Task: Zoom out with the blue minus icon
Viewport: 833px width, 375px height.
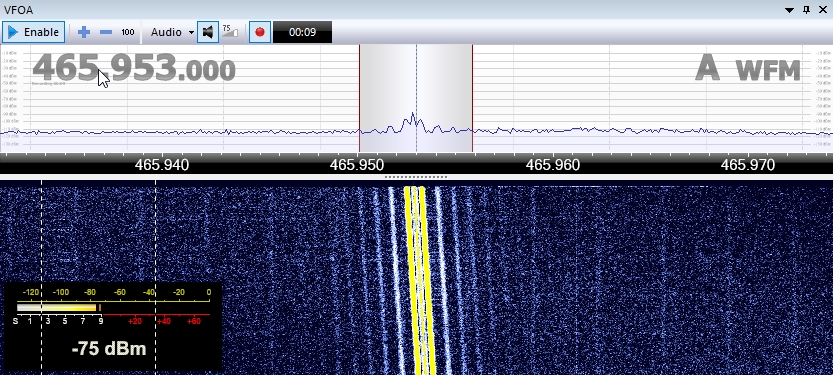Action: (106, 32)
